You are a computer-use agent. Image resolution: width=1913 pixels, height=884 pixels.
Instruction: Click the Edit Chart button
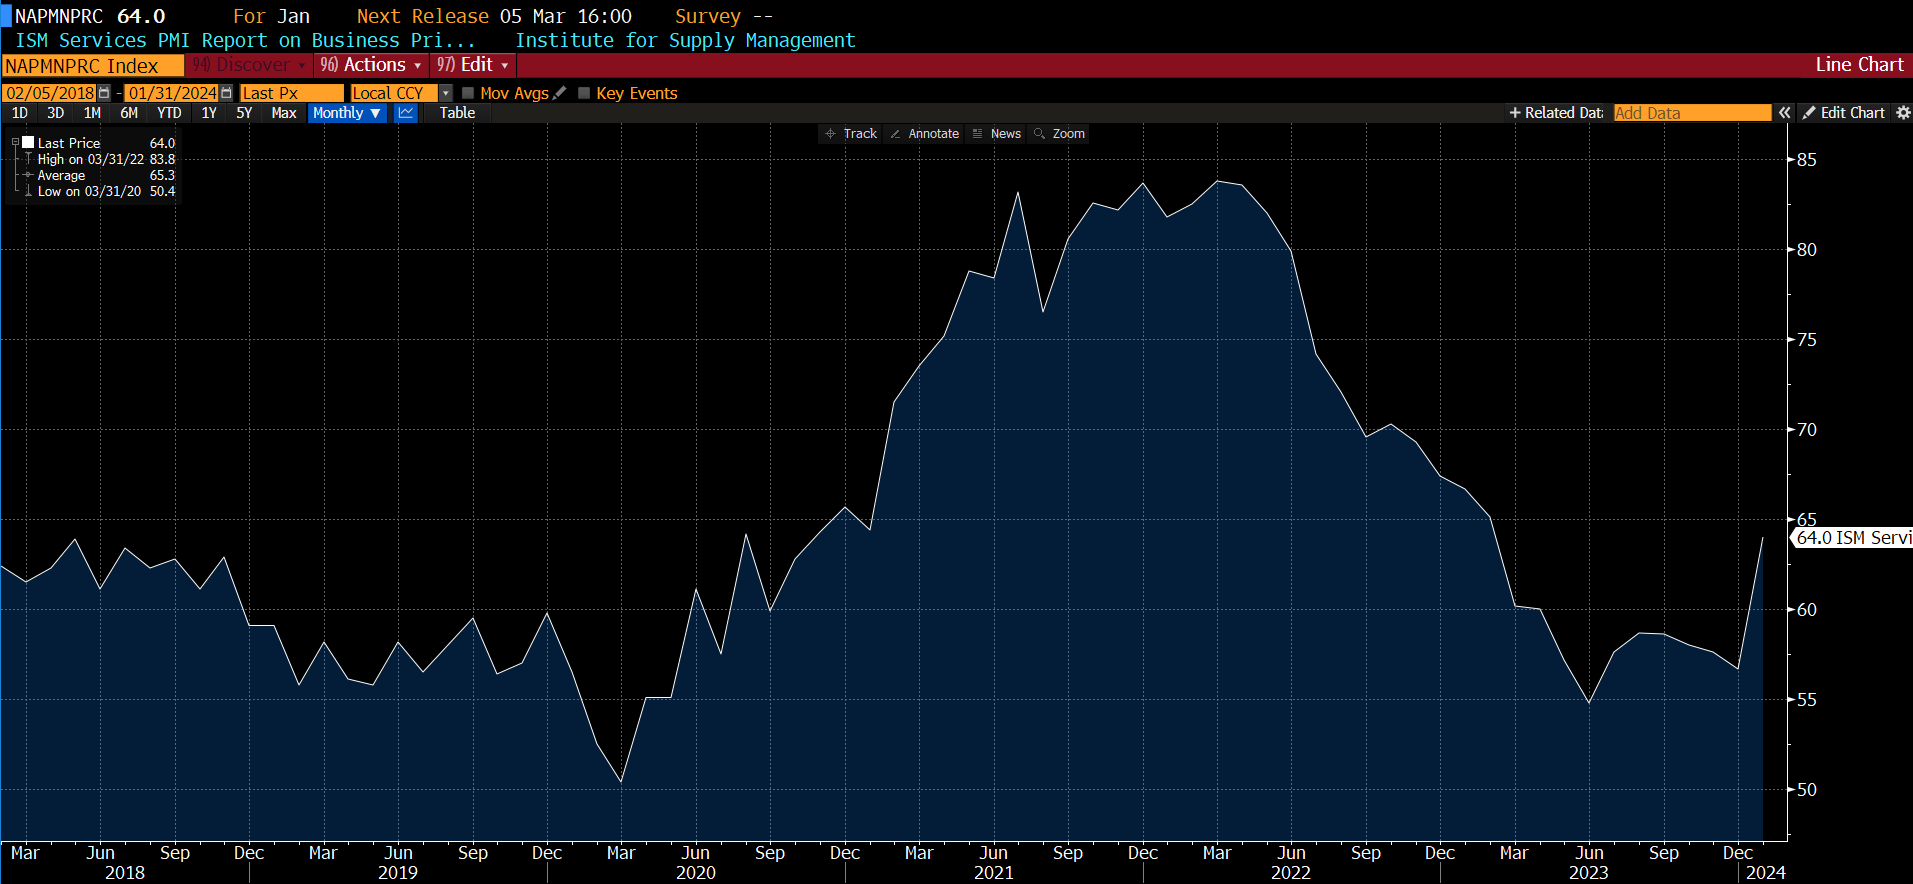(x=1843, y=113)
